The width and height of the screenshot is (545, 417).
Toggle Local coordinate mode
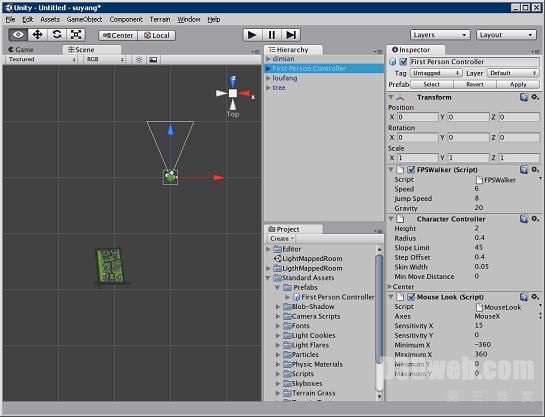157,35
